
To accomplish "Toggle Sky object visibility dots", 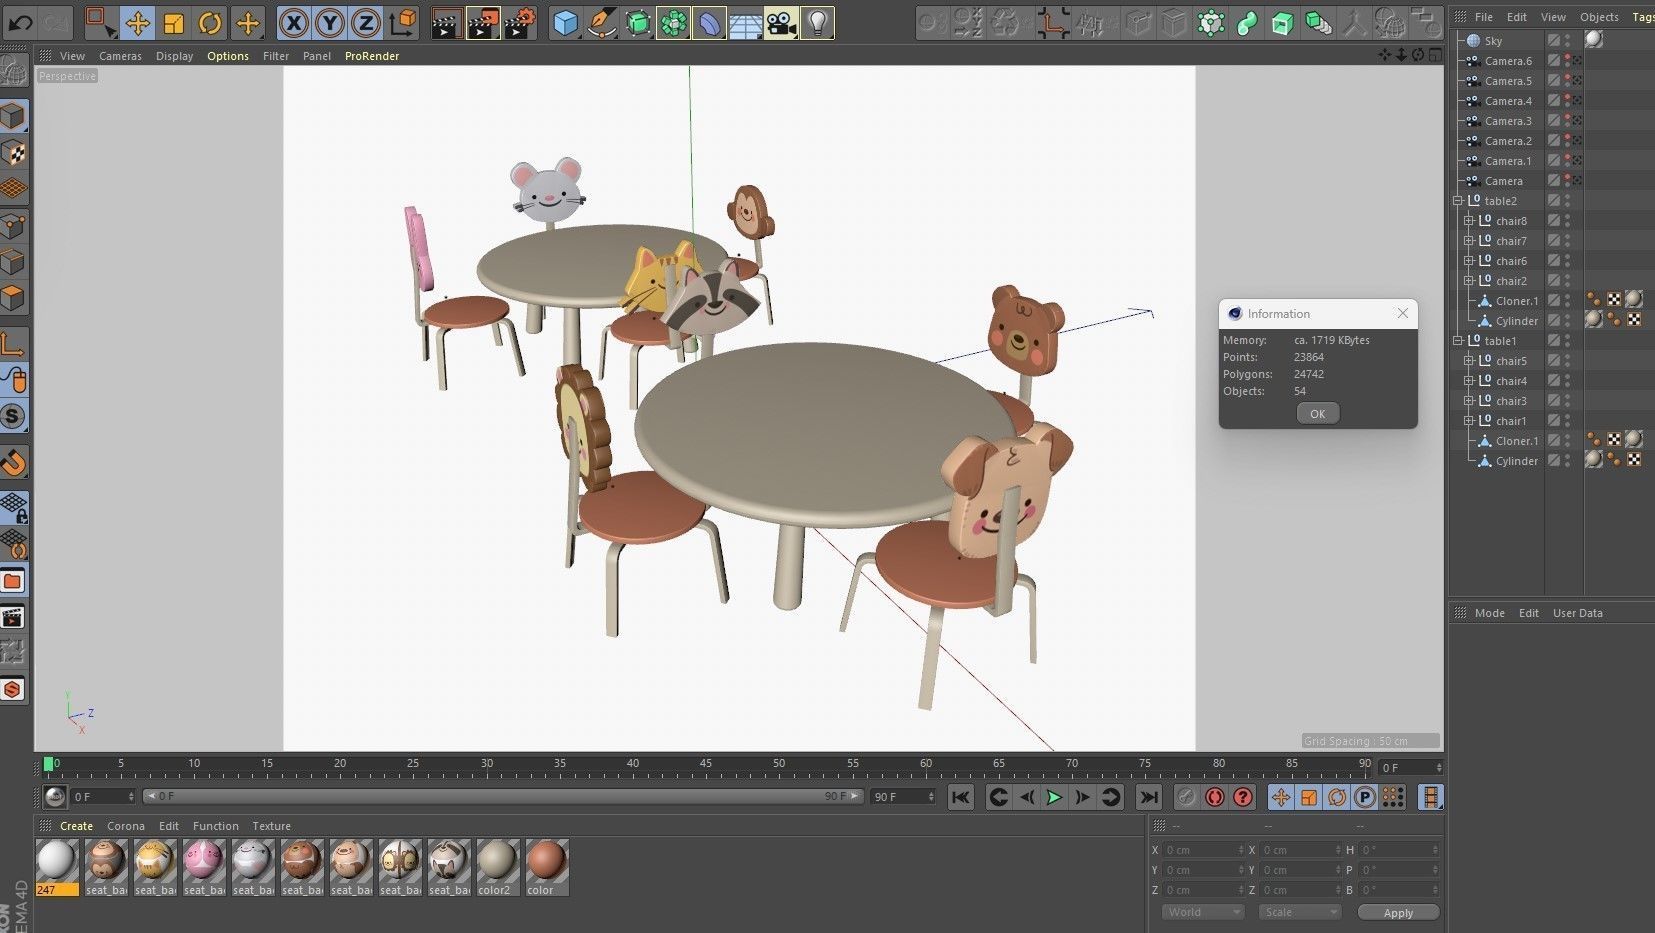I will pos(1567,41).
